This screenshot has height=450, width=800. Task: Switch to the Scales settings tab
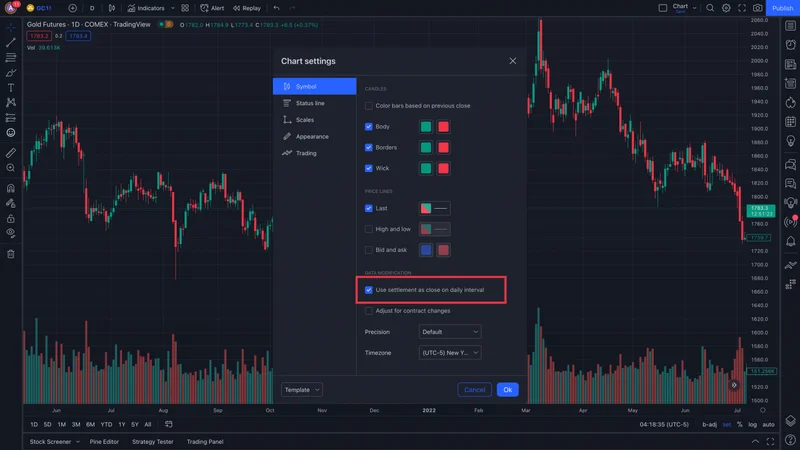tap(314, 120)
